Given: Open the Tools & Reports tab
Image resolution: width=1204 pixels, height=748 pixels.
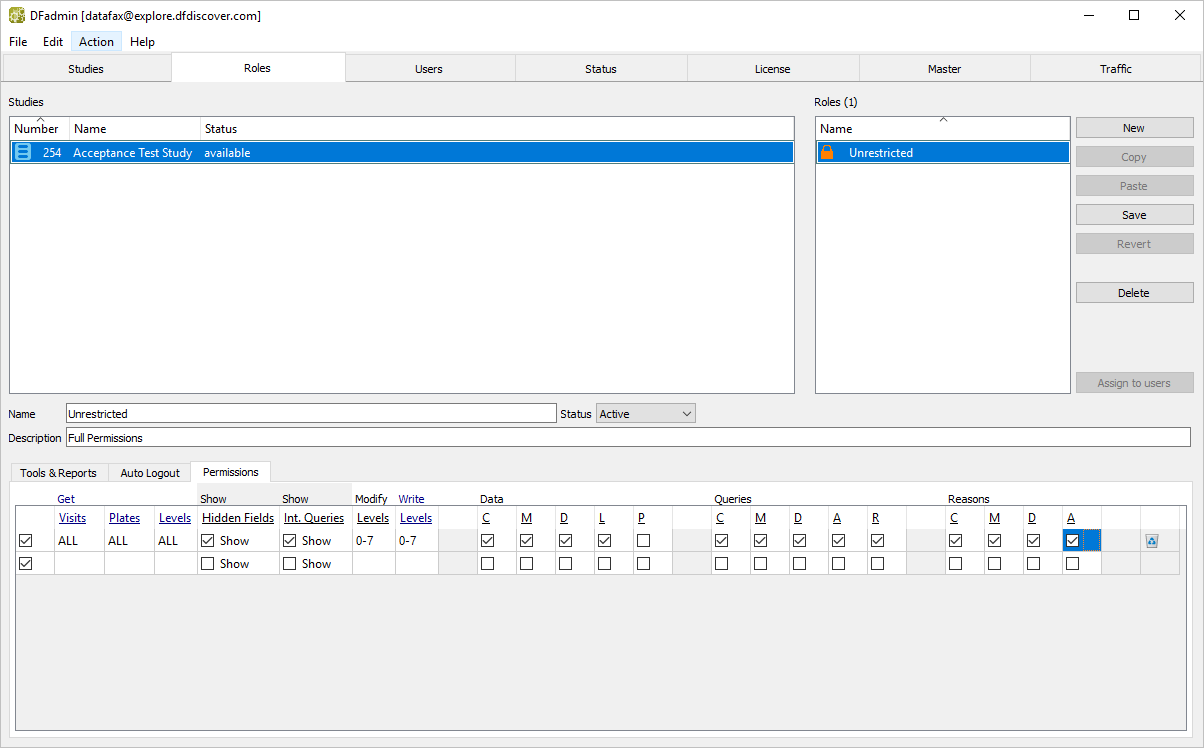Looking at the screenshot, I should click(58, 473).
